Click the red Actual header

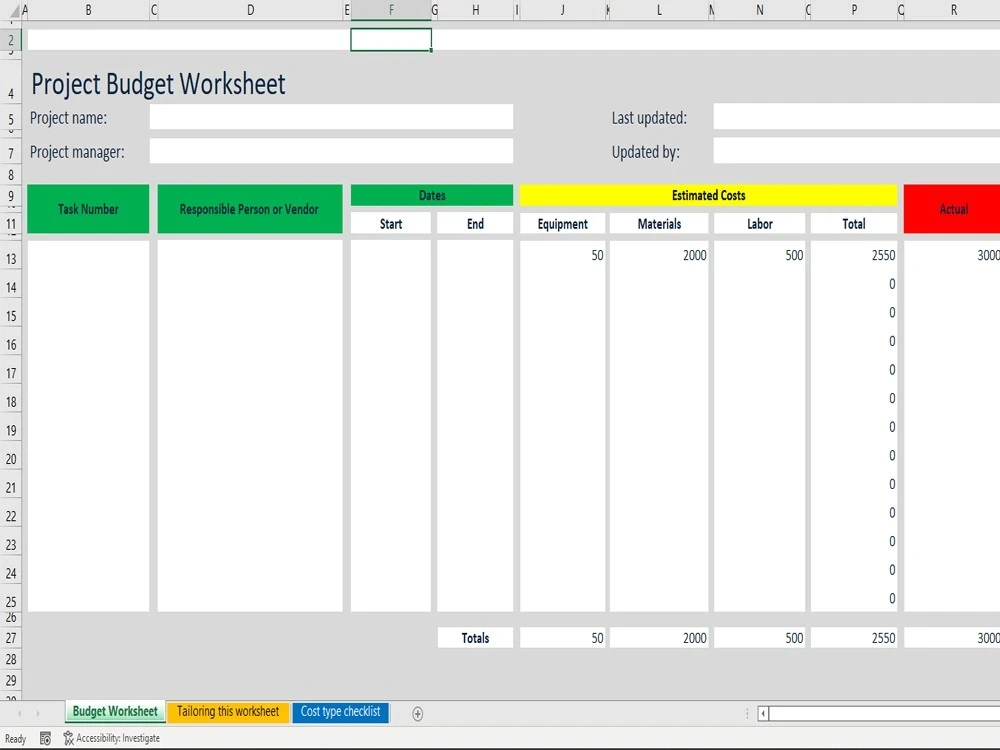(x=952, y=209)
